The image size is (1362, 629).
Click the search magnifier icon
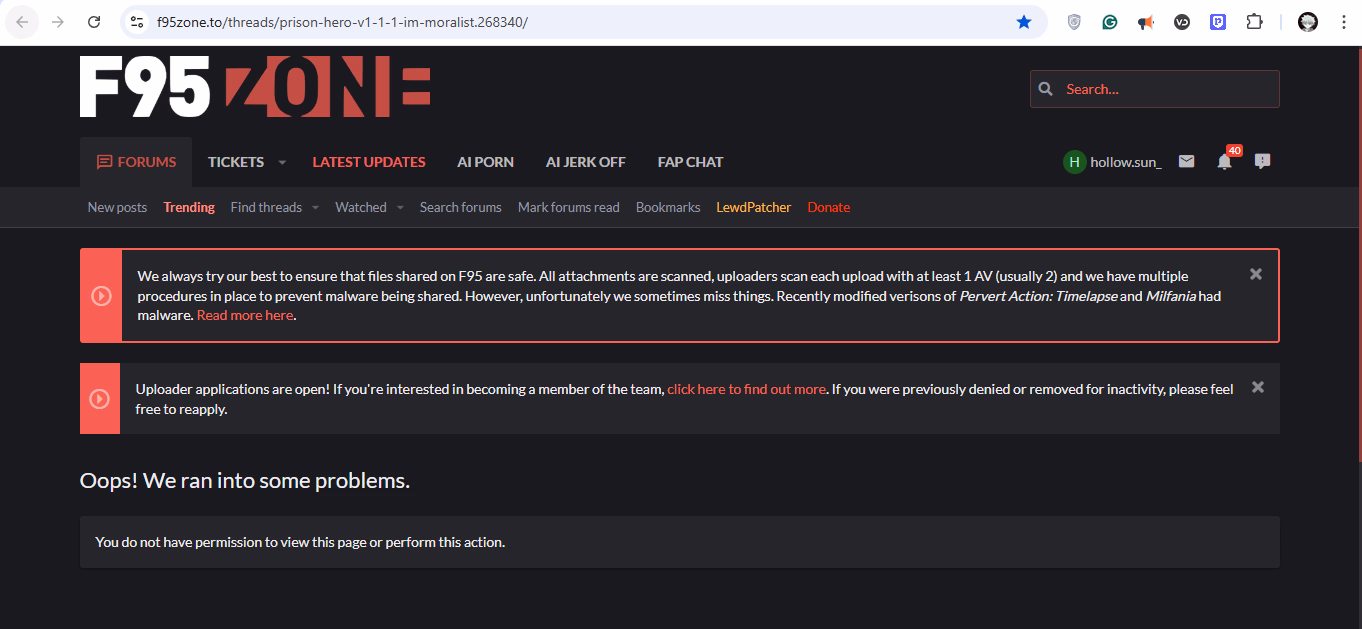pyautogui.click(x=1046, y=89)
